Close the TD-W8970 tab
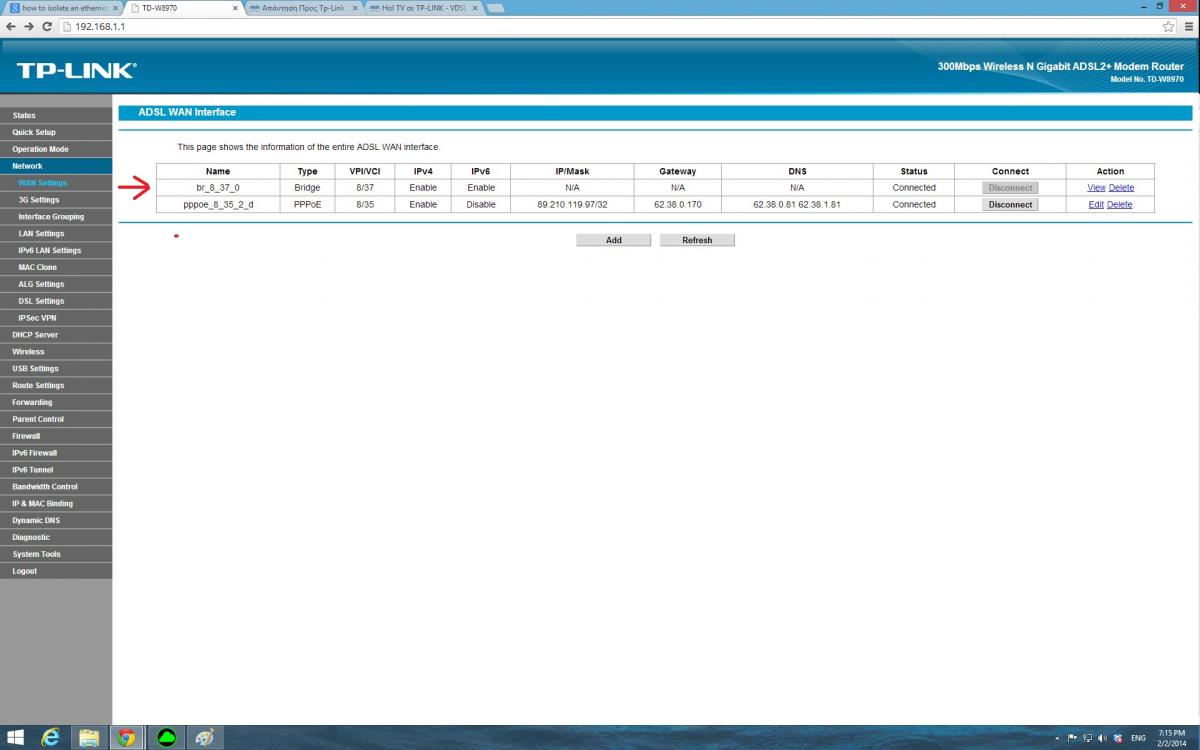 235,8
